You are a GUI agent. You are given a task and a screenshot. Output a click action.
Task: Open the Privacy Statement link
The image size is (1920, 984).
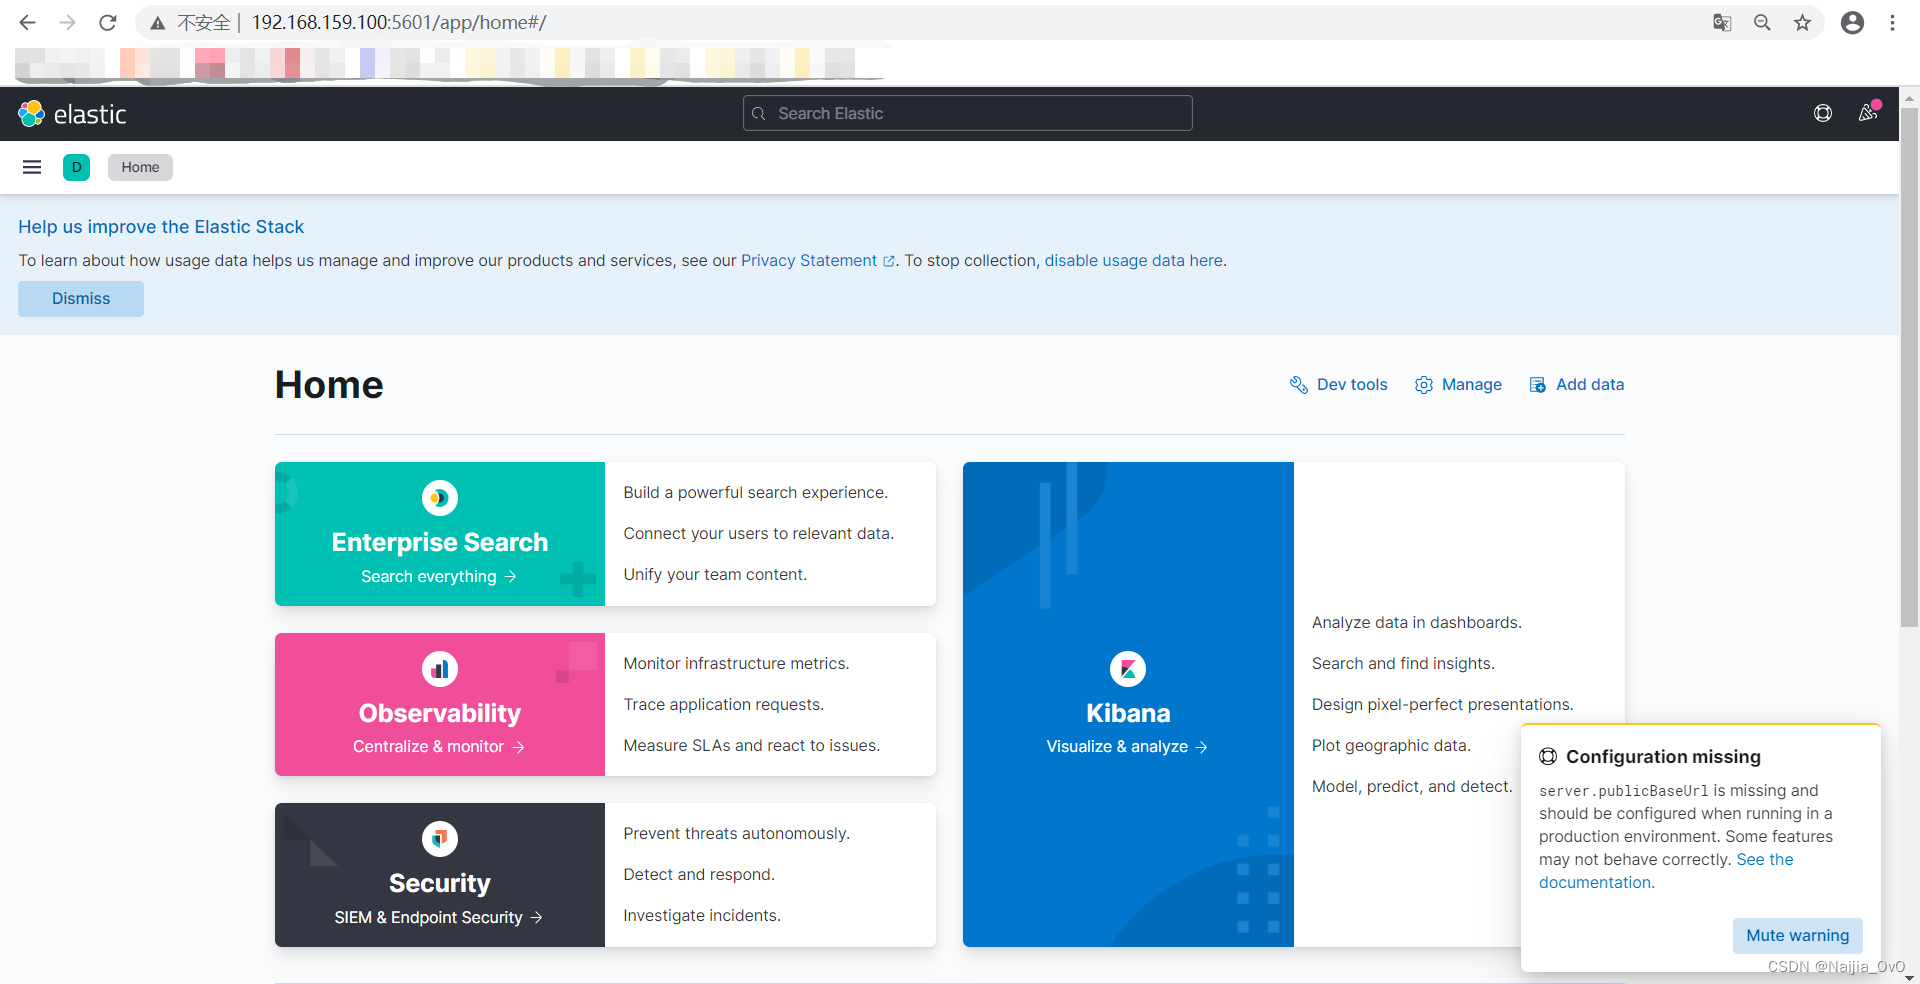(x=809, y=260)
